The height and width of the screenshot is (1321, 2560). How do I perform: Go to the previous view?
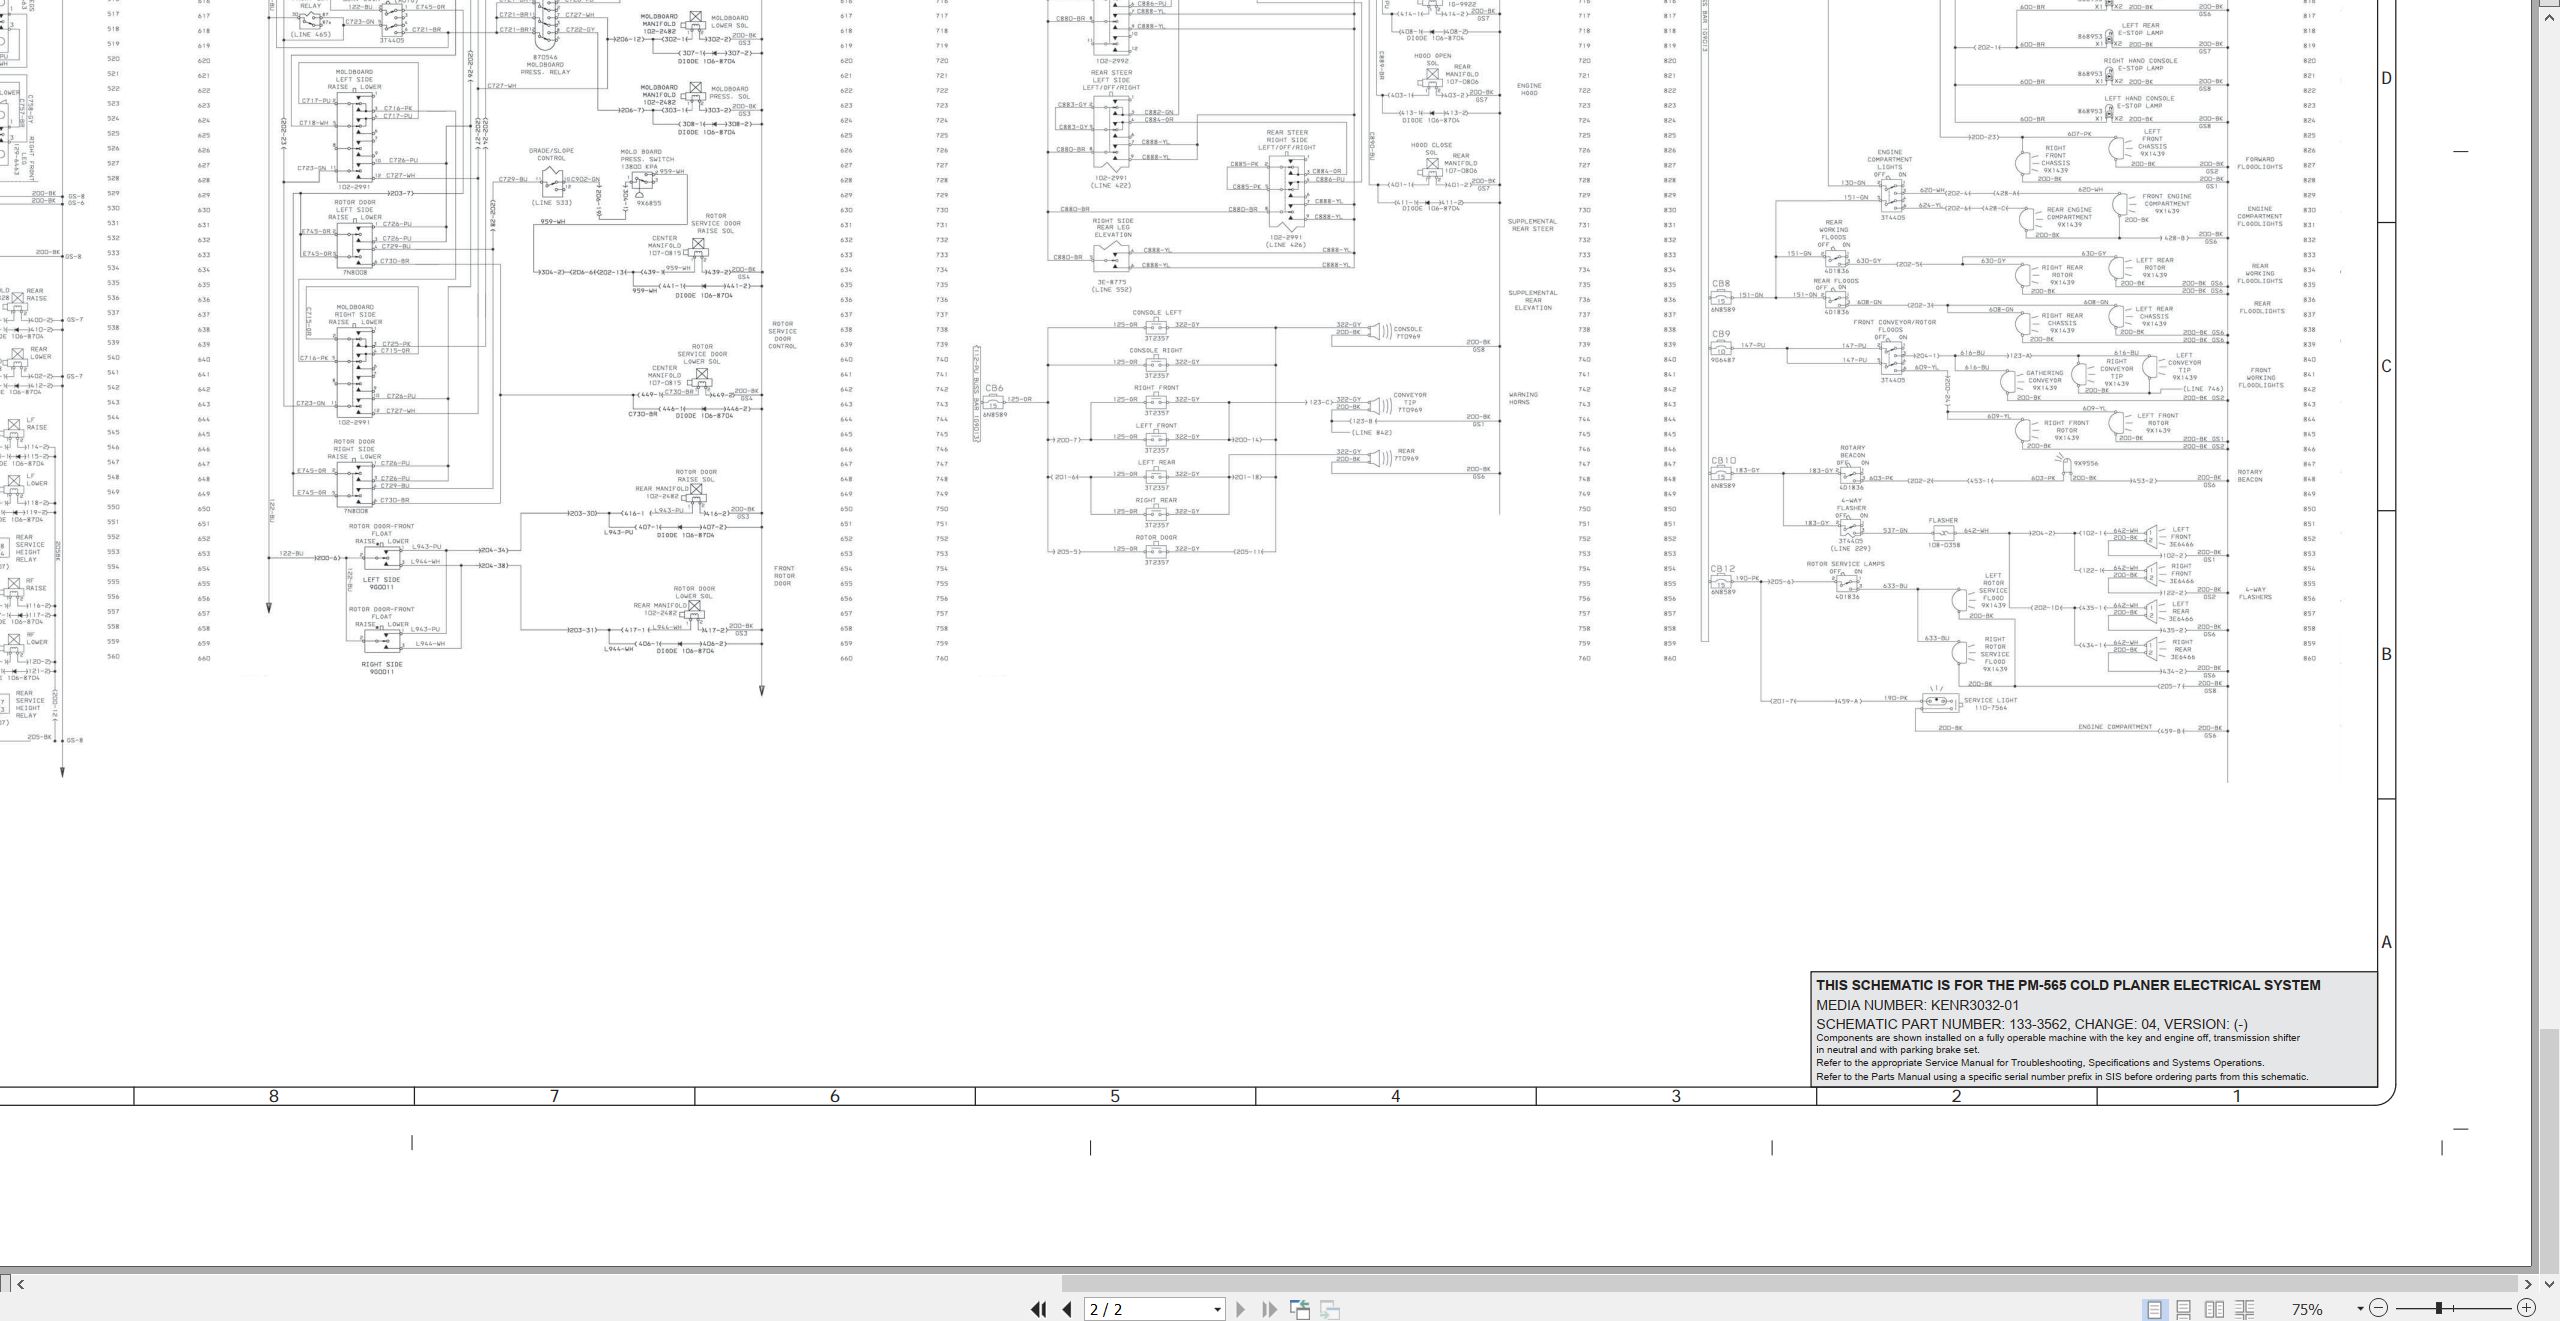pyautogui.click(x=1300, y=1309)
